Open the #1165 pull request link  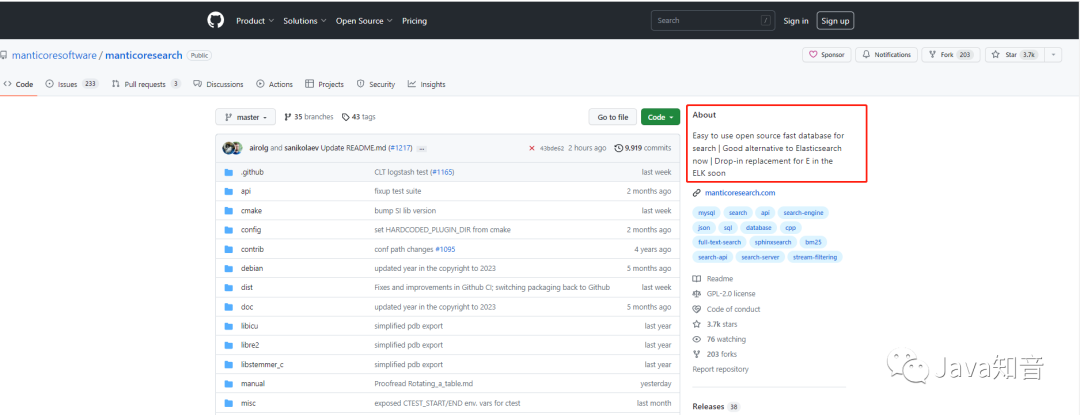click(x=443, y=172)
